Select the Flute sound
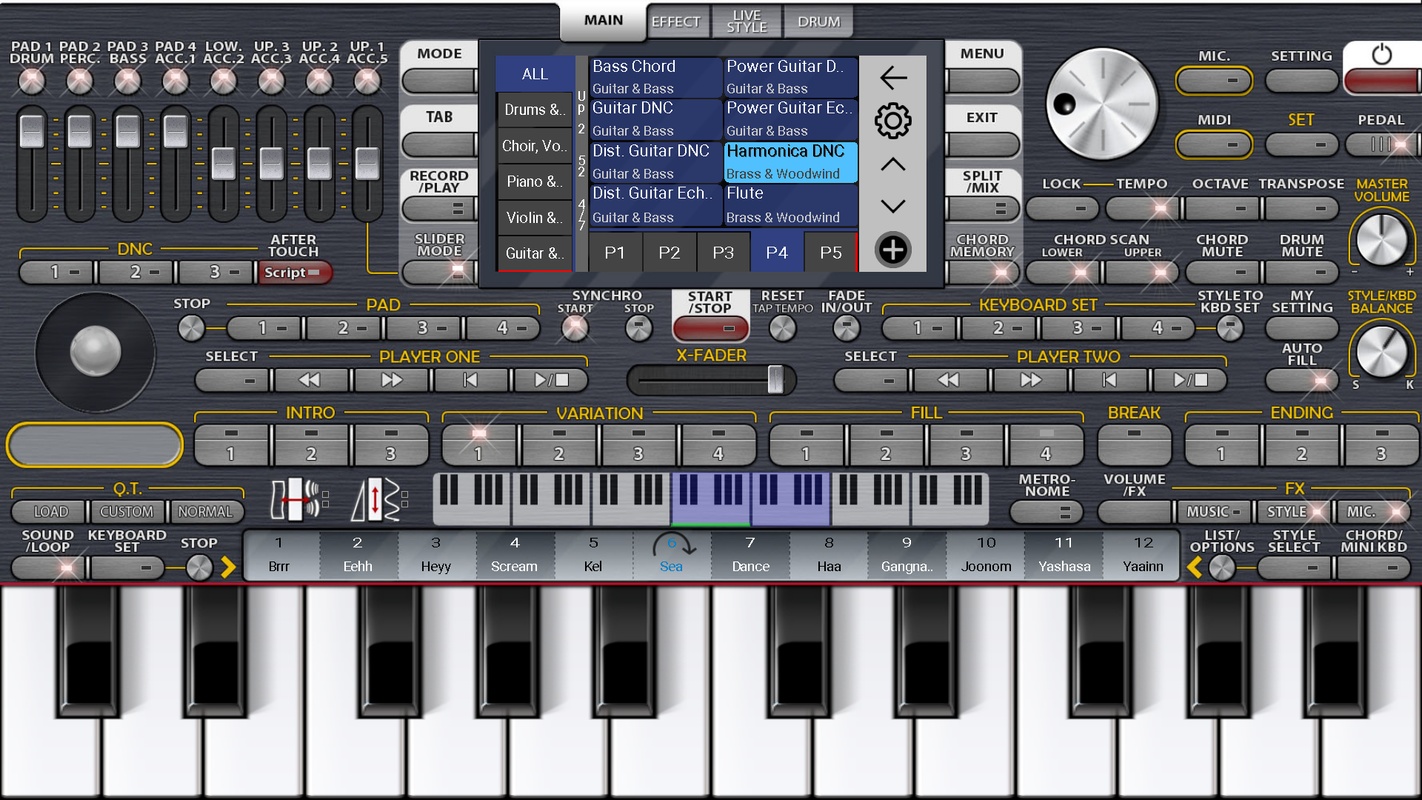Screen dimensions: 1422x800 791,204
